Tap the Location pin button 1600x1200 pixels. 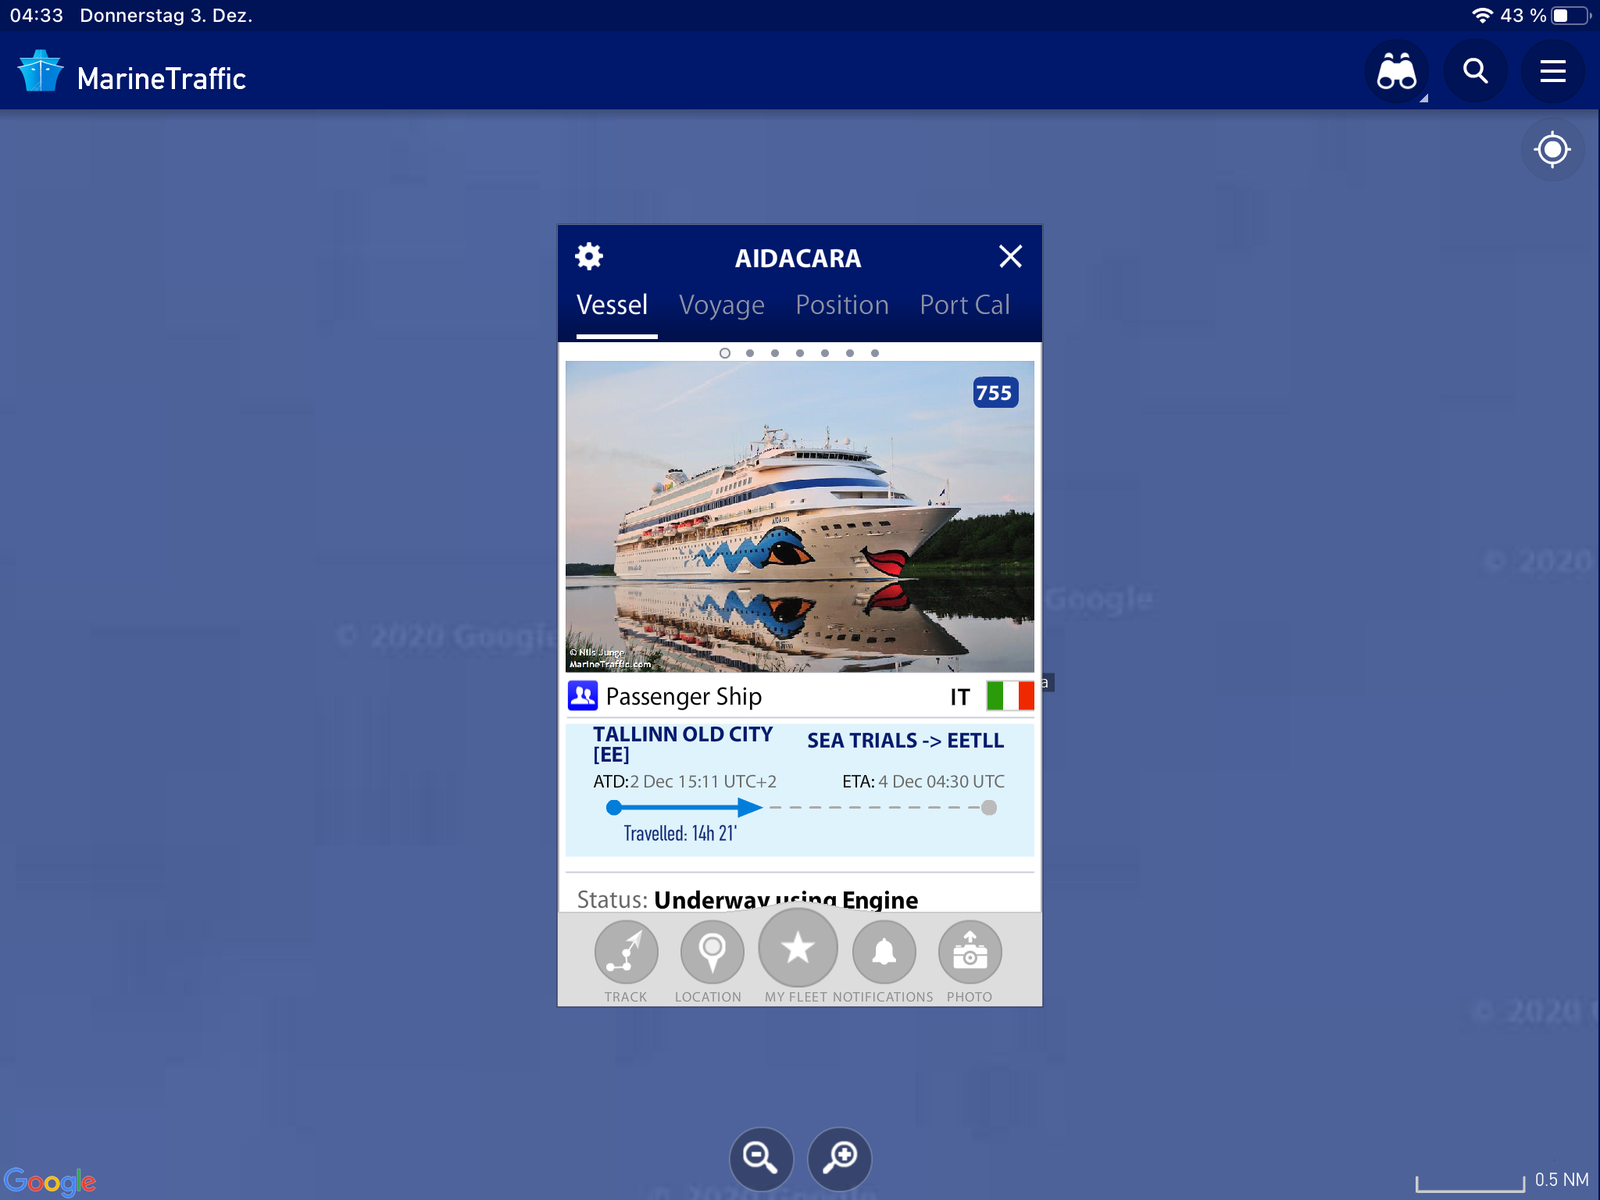click(711, 952)
